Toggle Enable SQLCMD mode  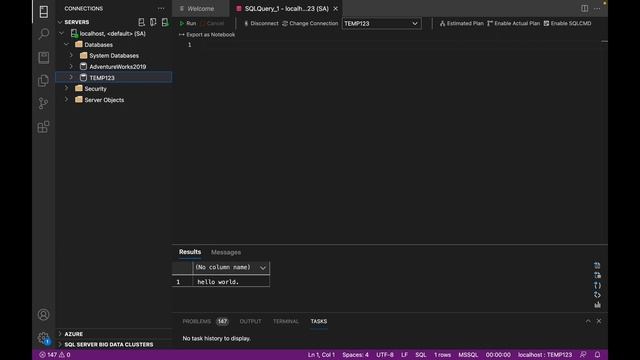567,23
